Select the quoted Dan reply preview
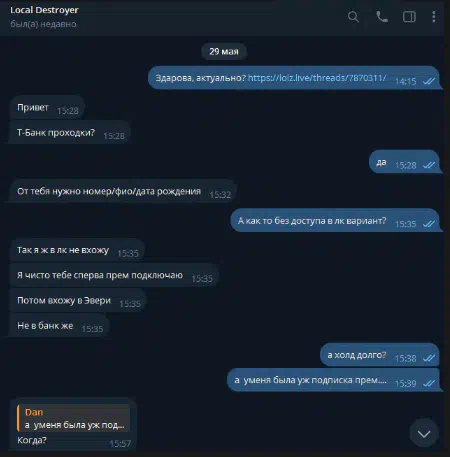This screenshot has height=457, width=450. (x=73, y=418)
